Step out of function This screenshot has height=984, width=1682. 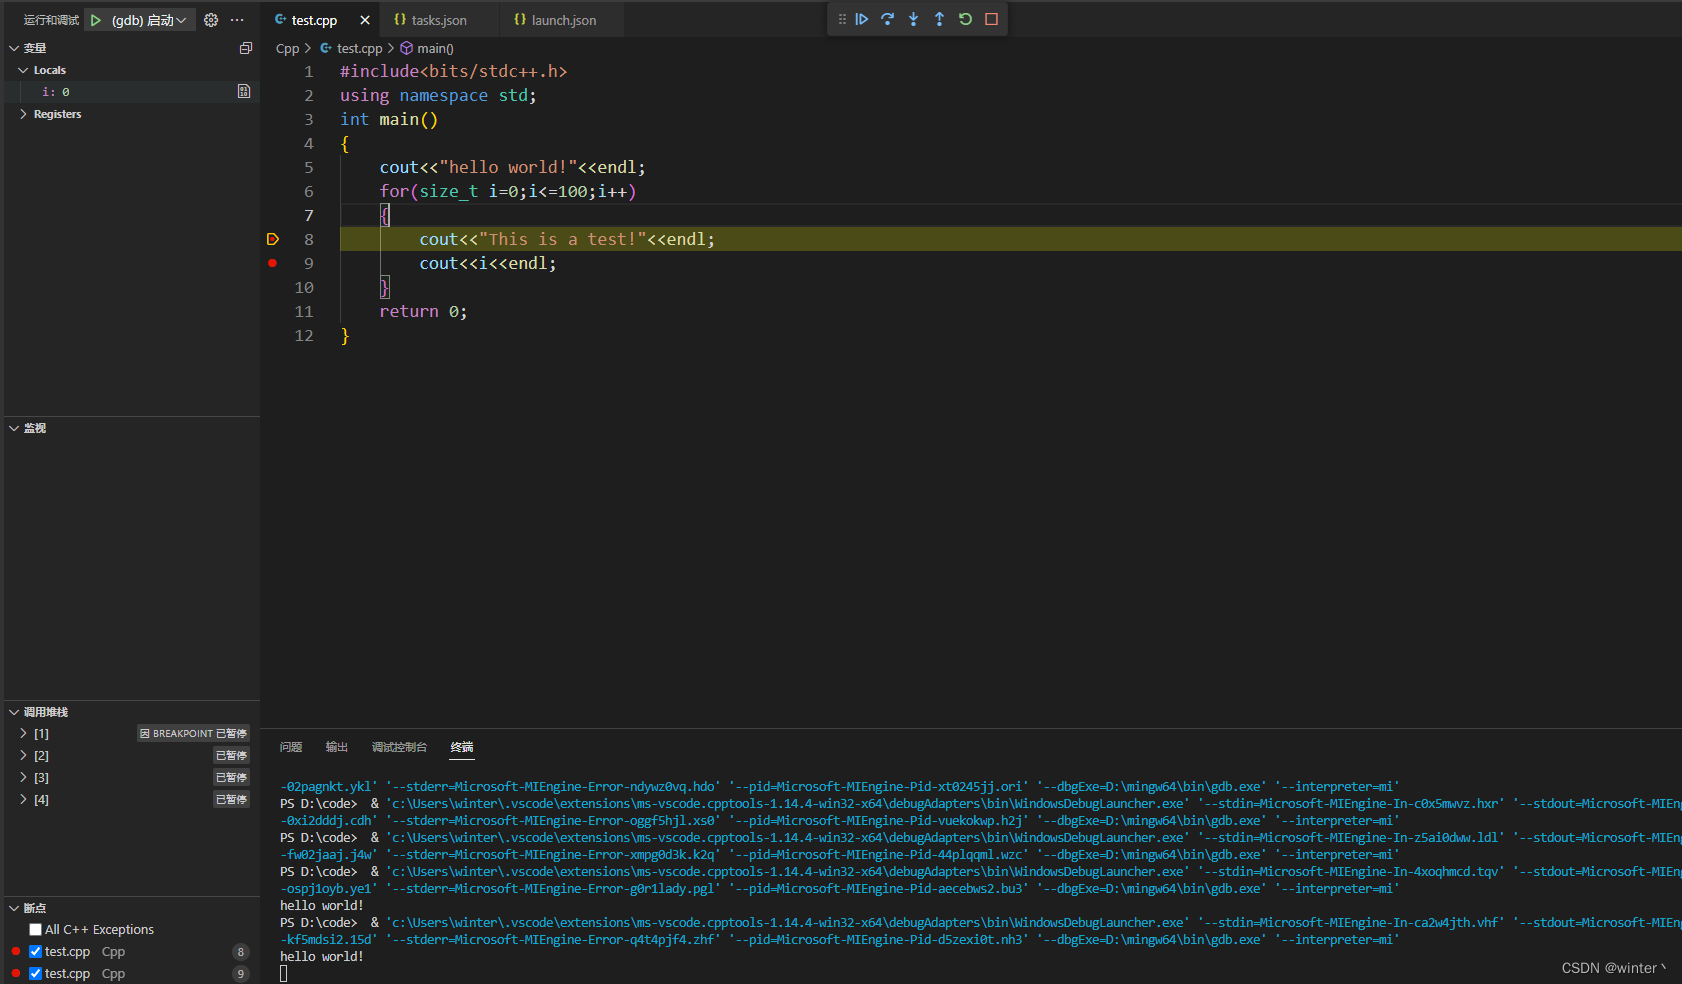click(x=940, y=19)
